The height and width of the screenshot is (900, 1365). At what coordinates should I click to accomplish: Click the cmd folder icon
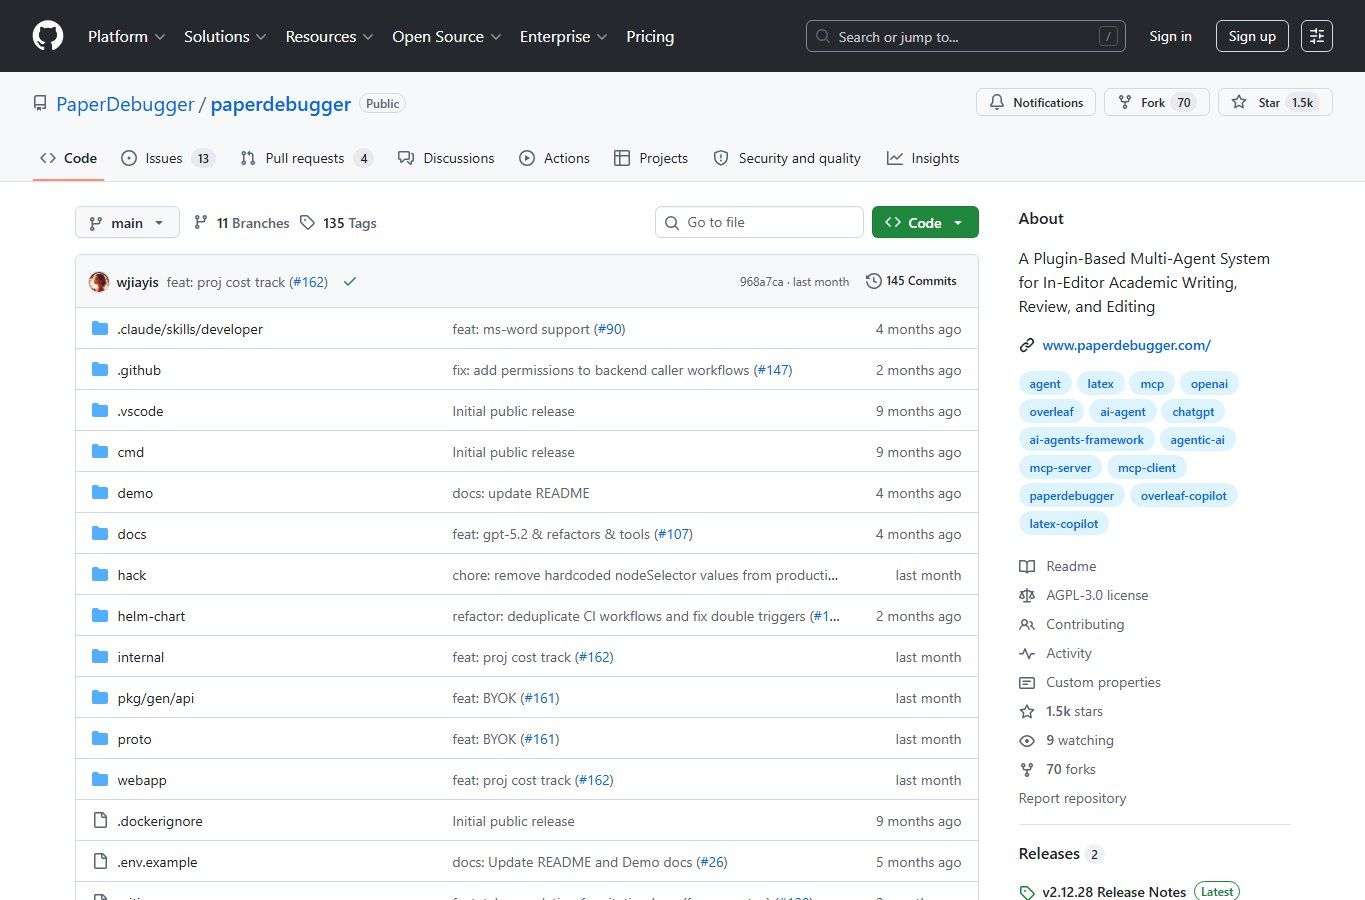click(x=100, y=451)
